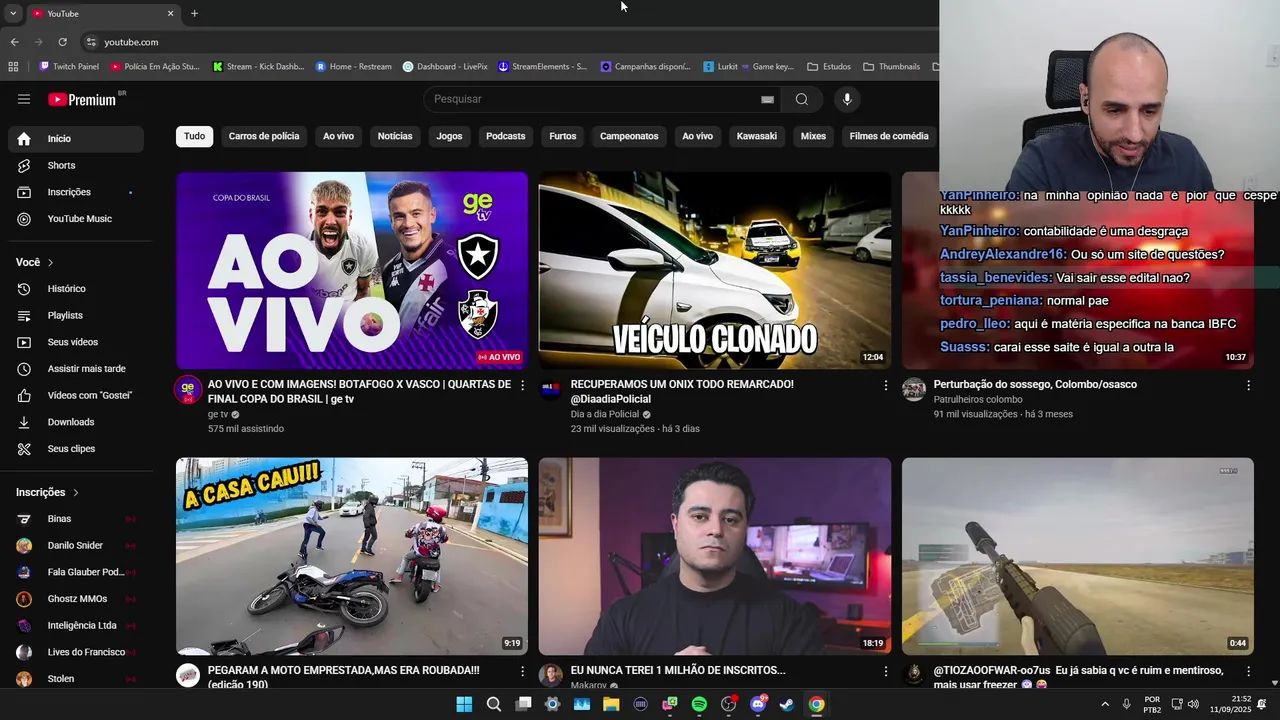Open Dia a dia Policial channel name
Image resolution: width=1280 pixels, height=720 pixels.
[x=604, y=414]
